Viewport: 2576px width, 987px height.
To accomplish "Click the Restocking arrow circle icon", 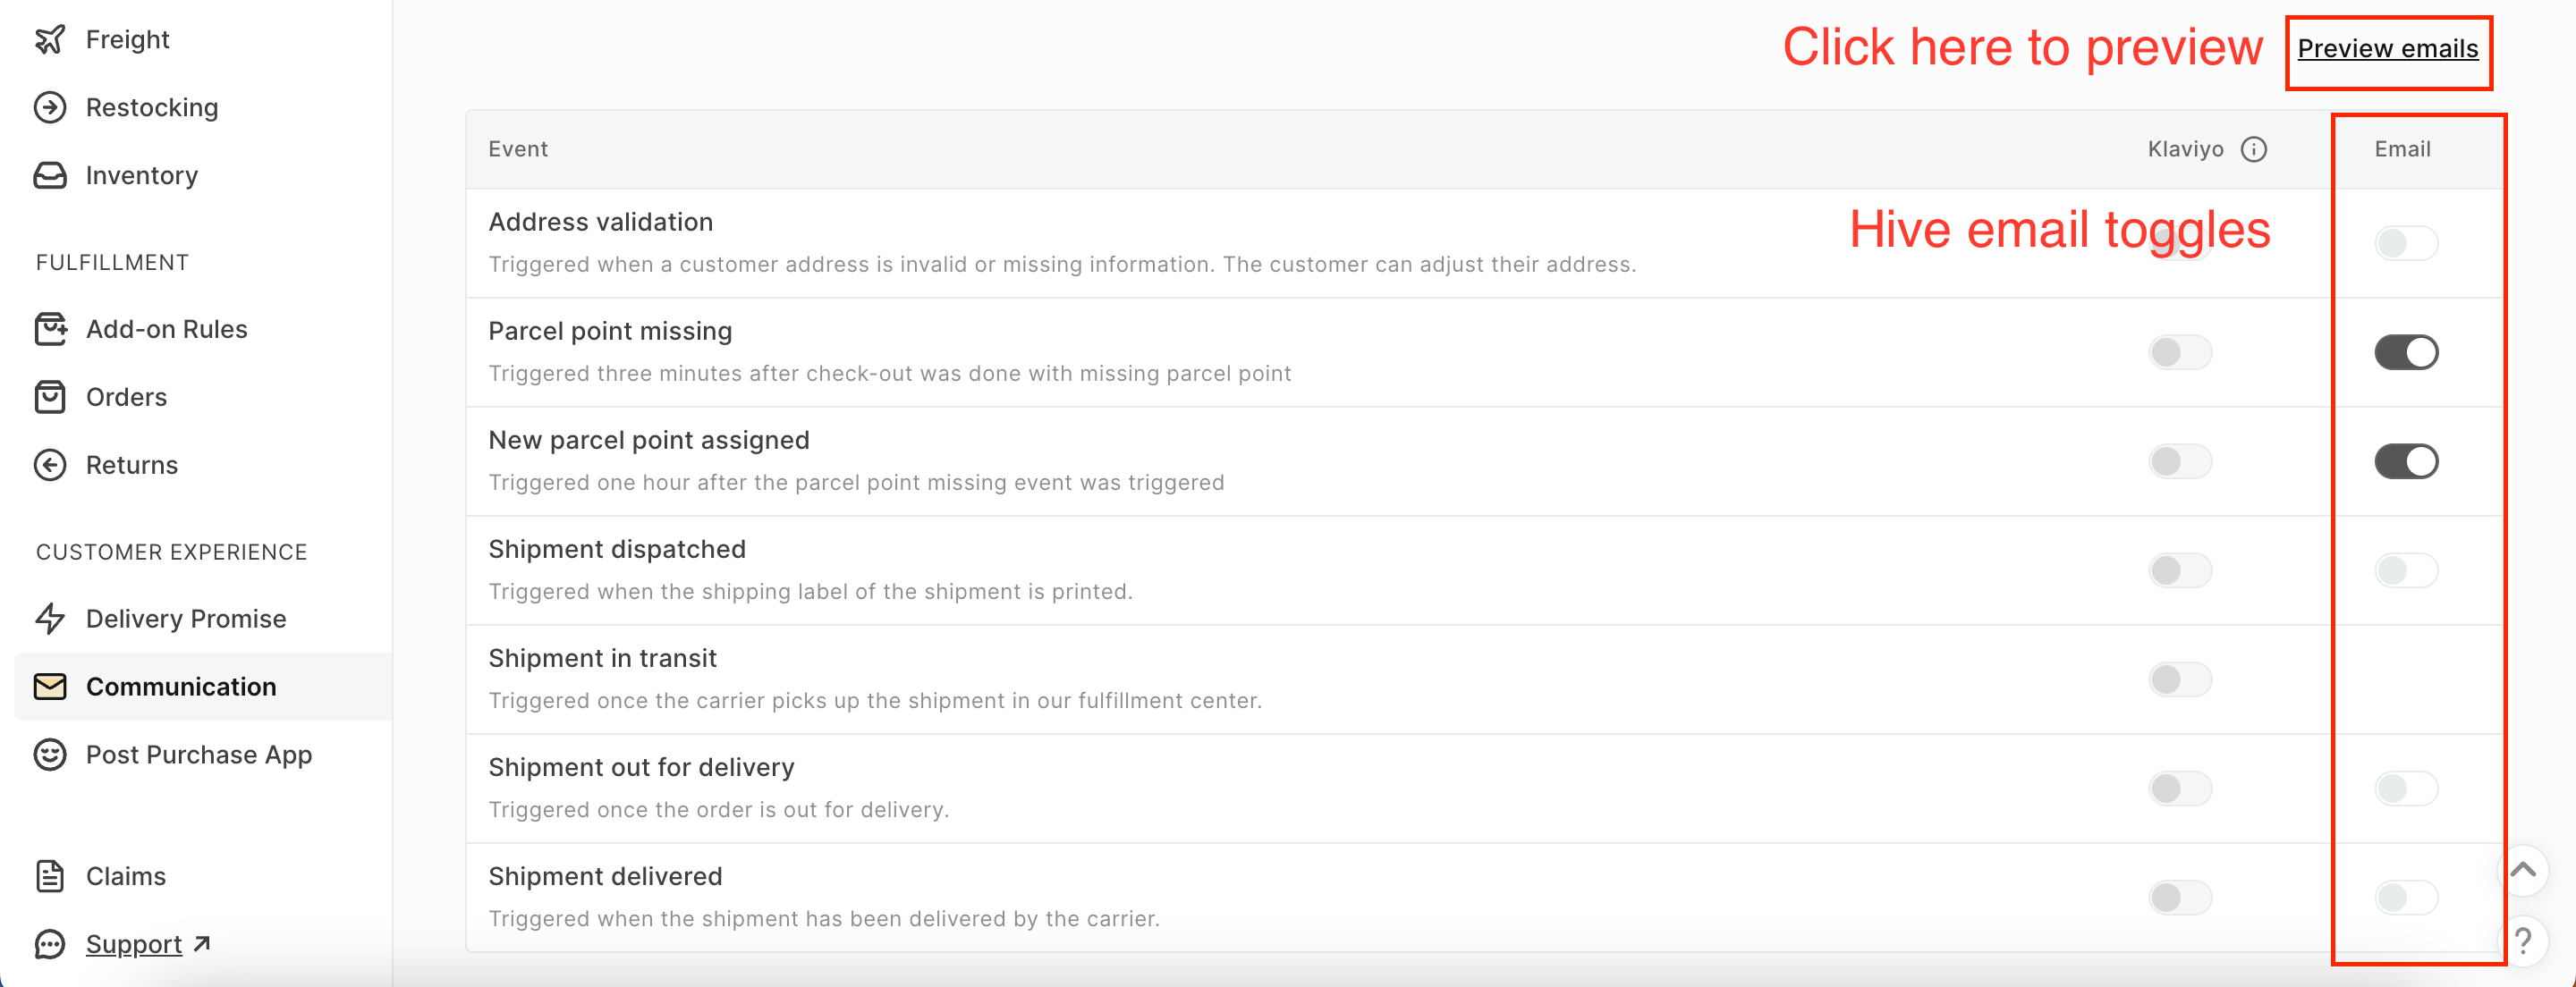I will pyautogui.click(x=50, y=107).
